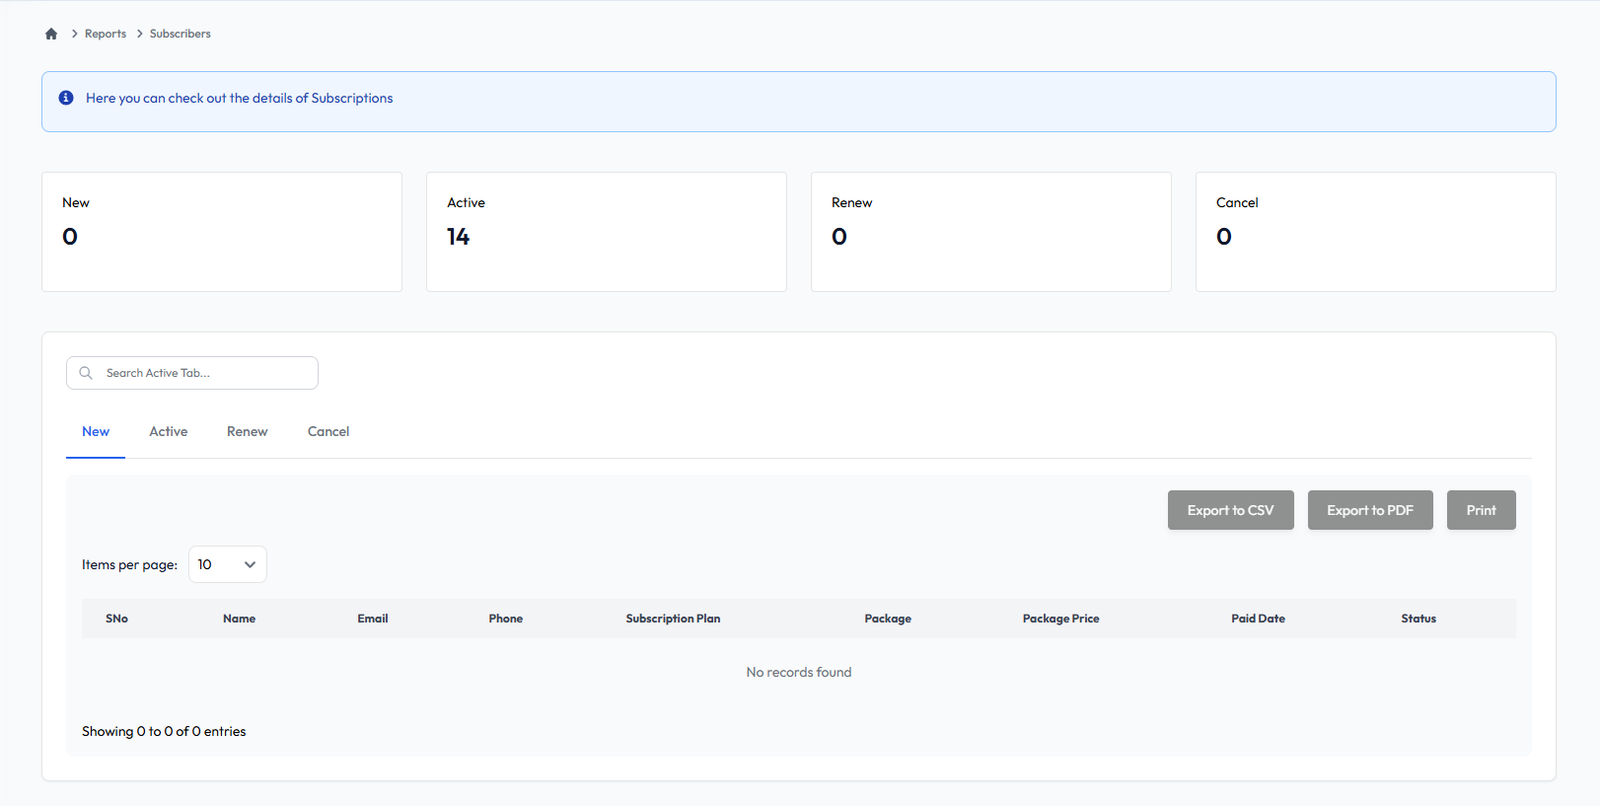This screenshot has height=806, width=1600.
Task: Click the Print button
Action: click(1481, 510)
